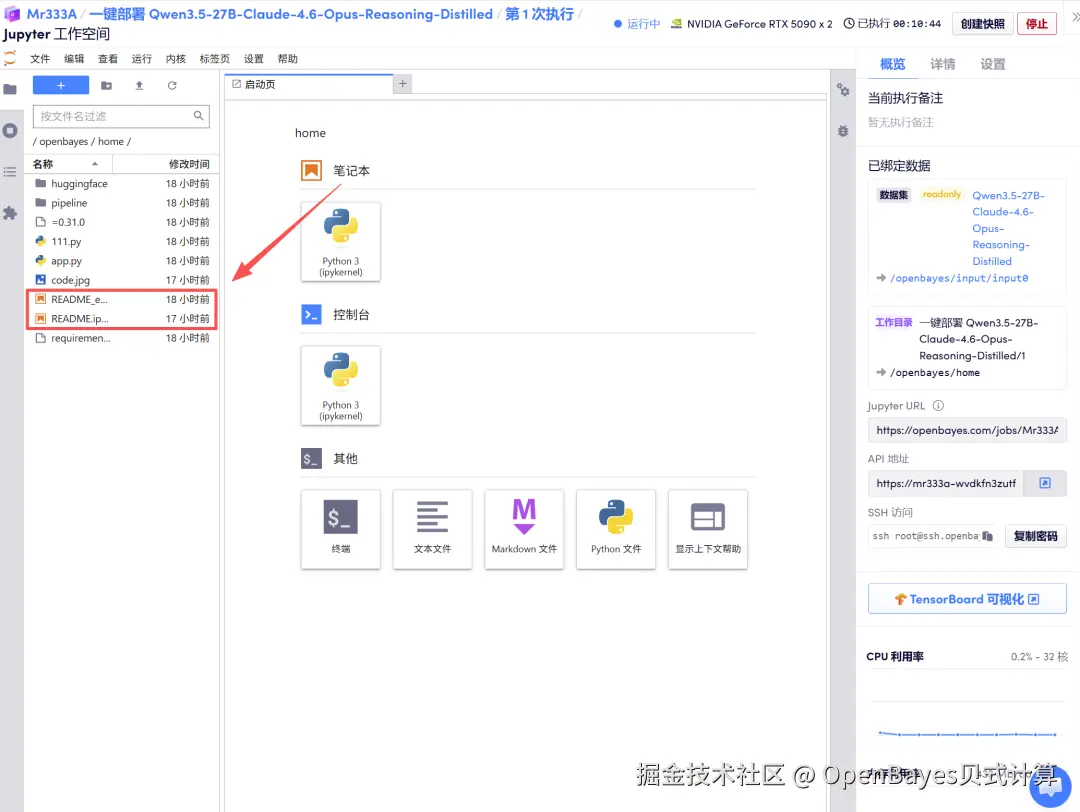Screen dimensions: 1080x812
Task: Select the 启动页 tab
Action: click(309, 84)
